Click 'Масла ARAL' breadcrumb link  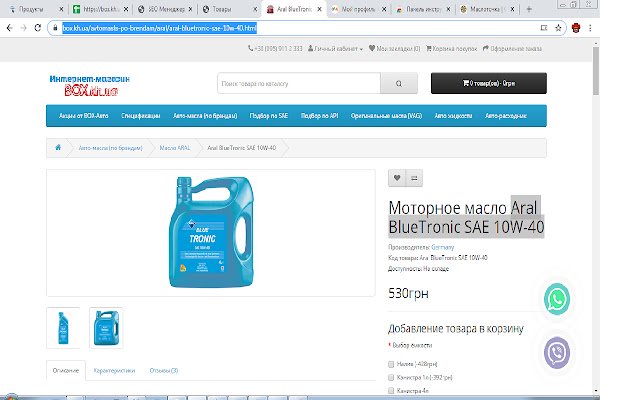(x=175, y=148)
